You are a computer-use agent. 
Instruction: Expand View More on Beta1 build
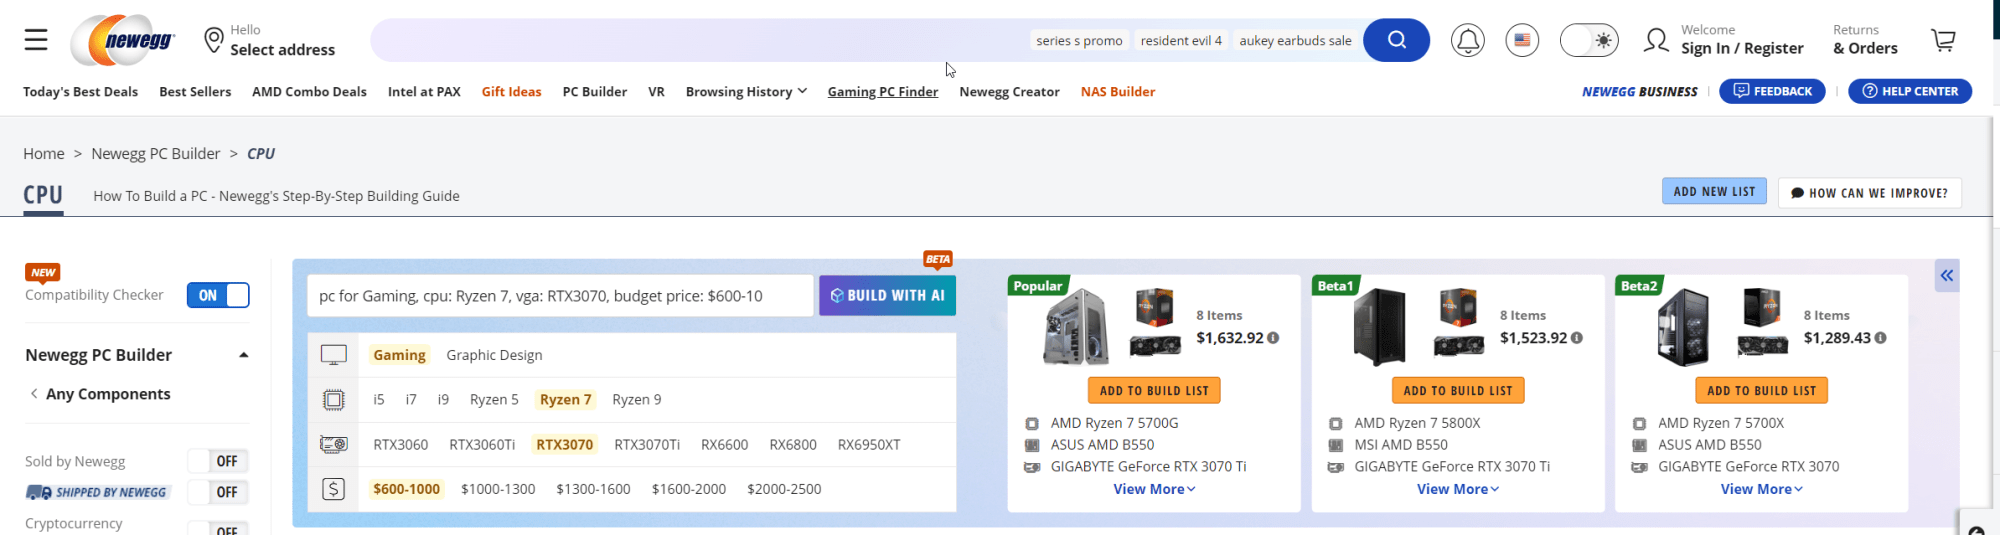(1458, 489)
